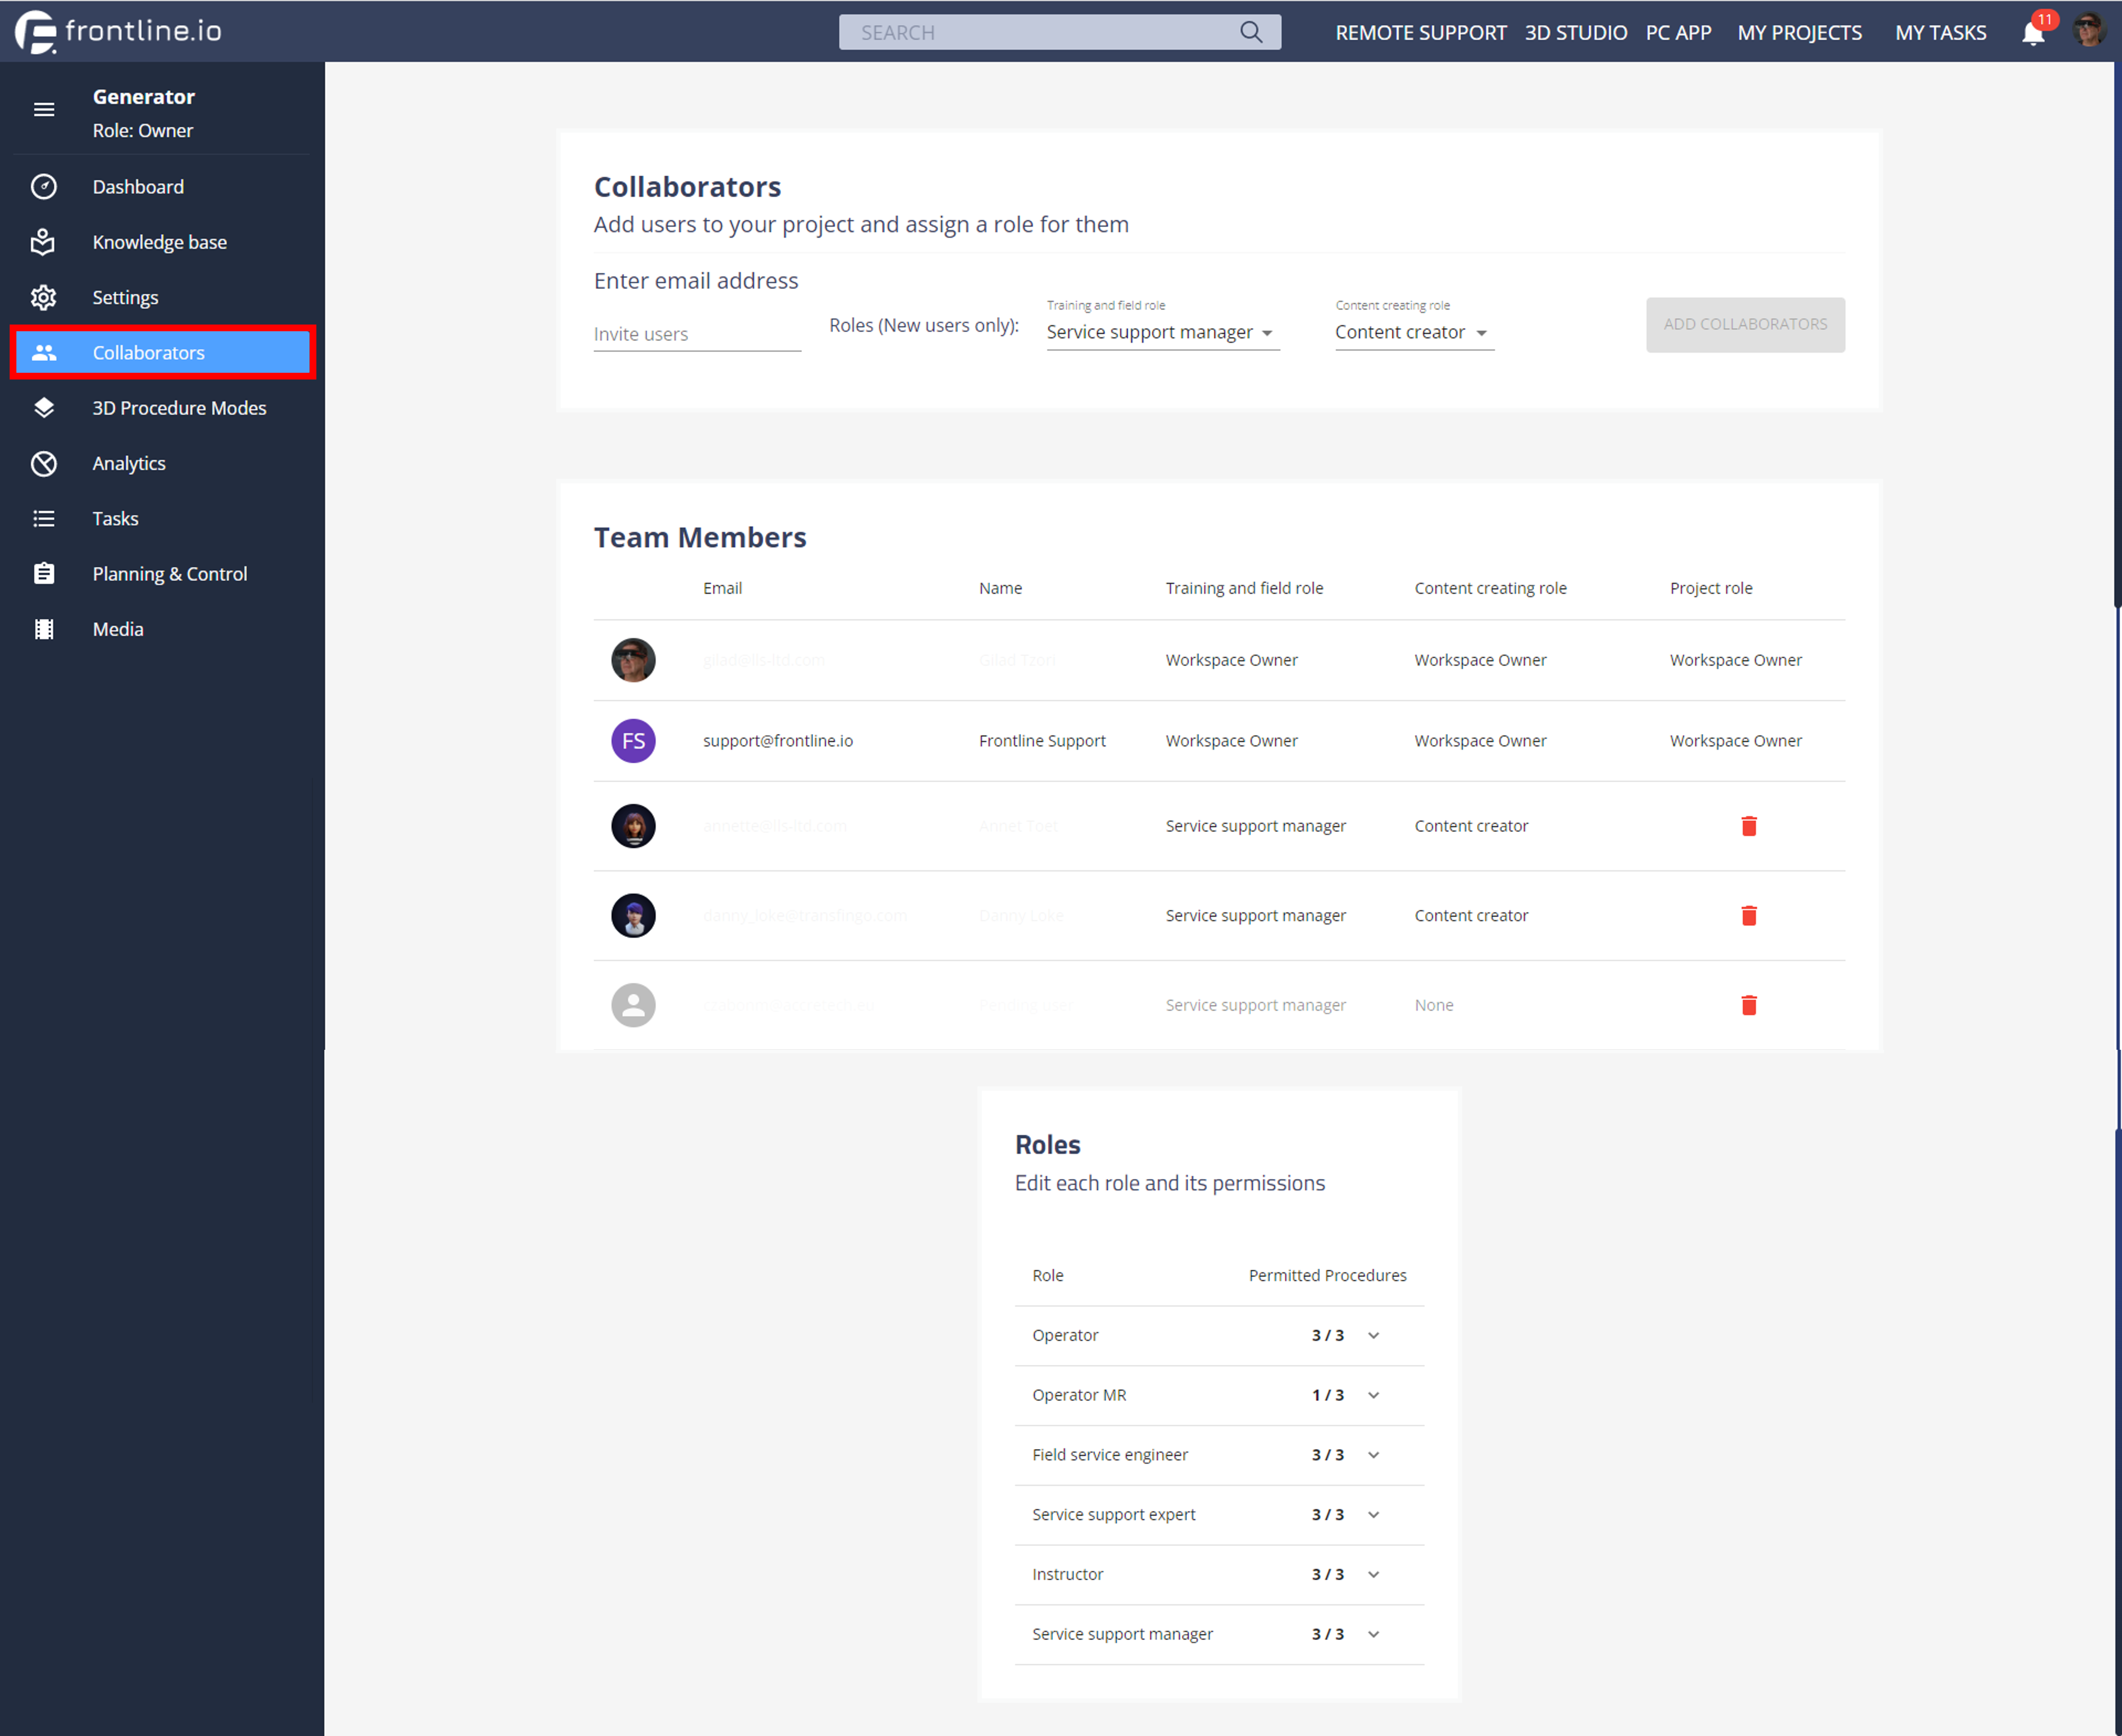
Task: Open the MY PROJECTS menu item
Action: 1799,33
